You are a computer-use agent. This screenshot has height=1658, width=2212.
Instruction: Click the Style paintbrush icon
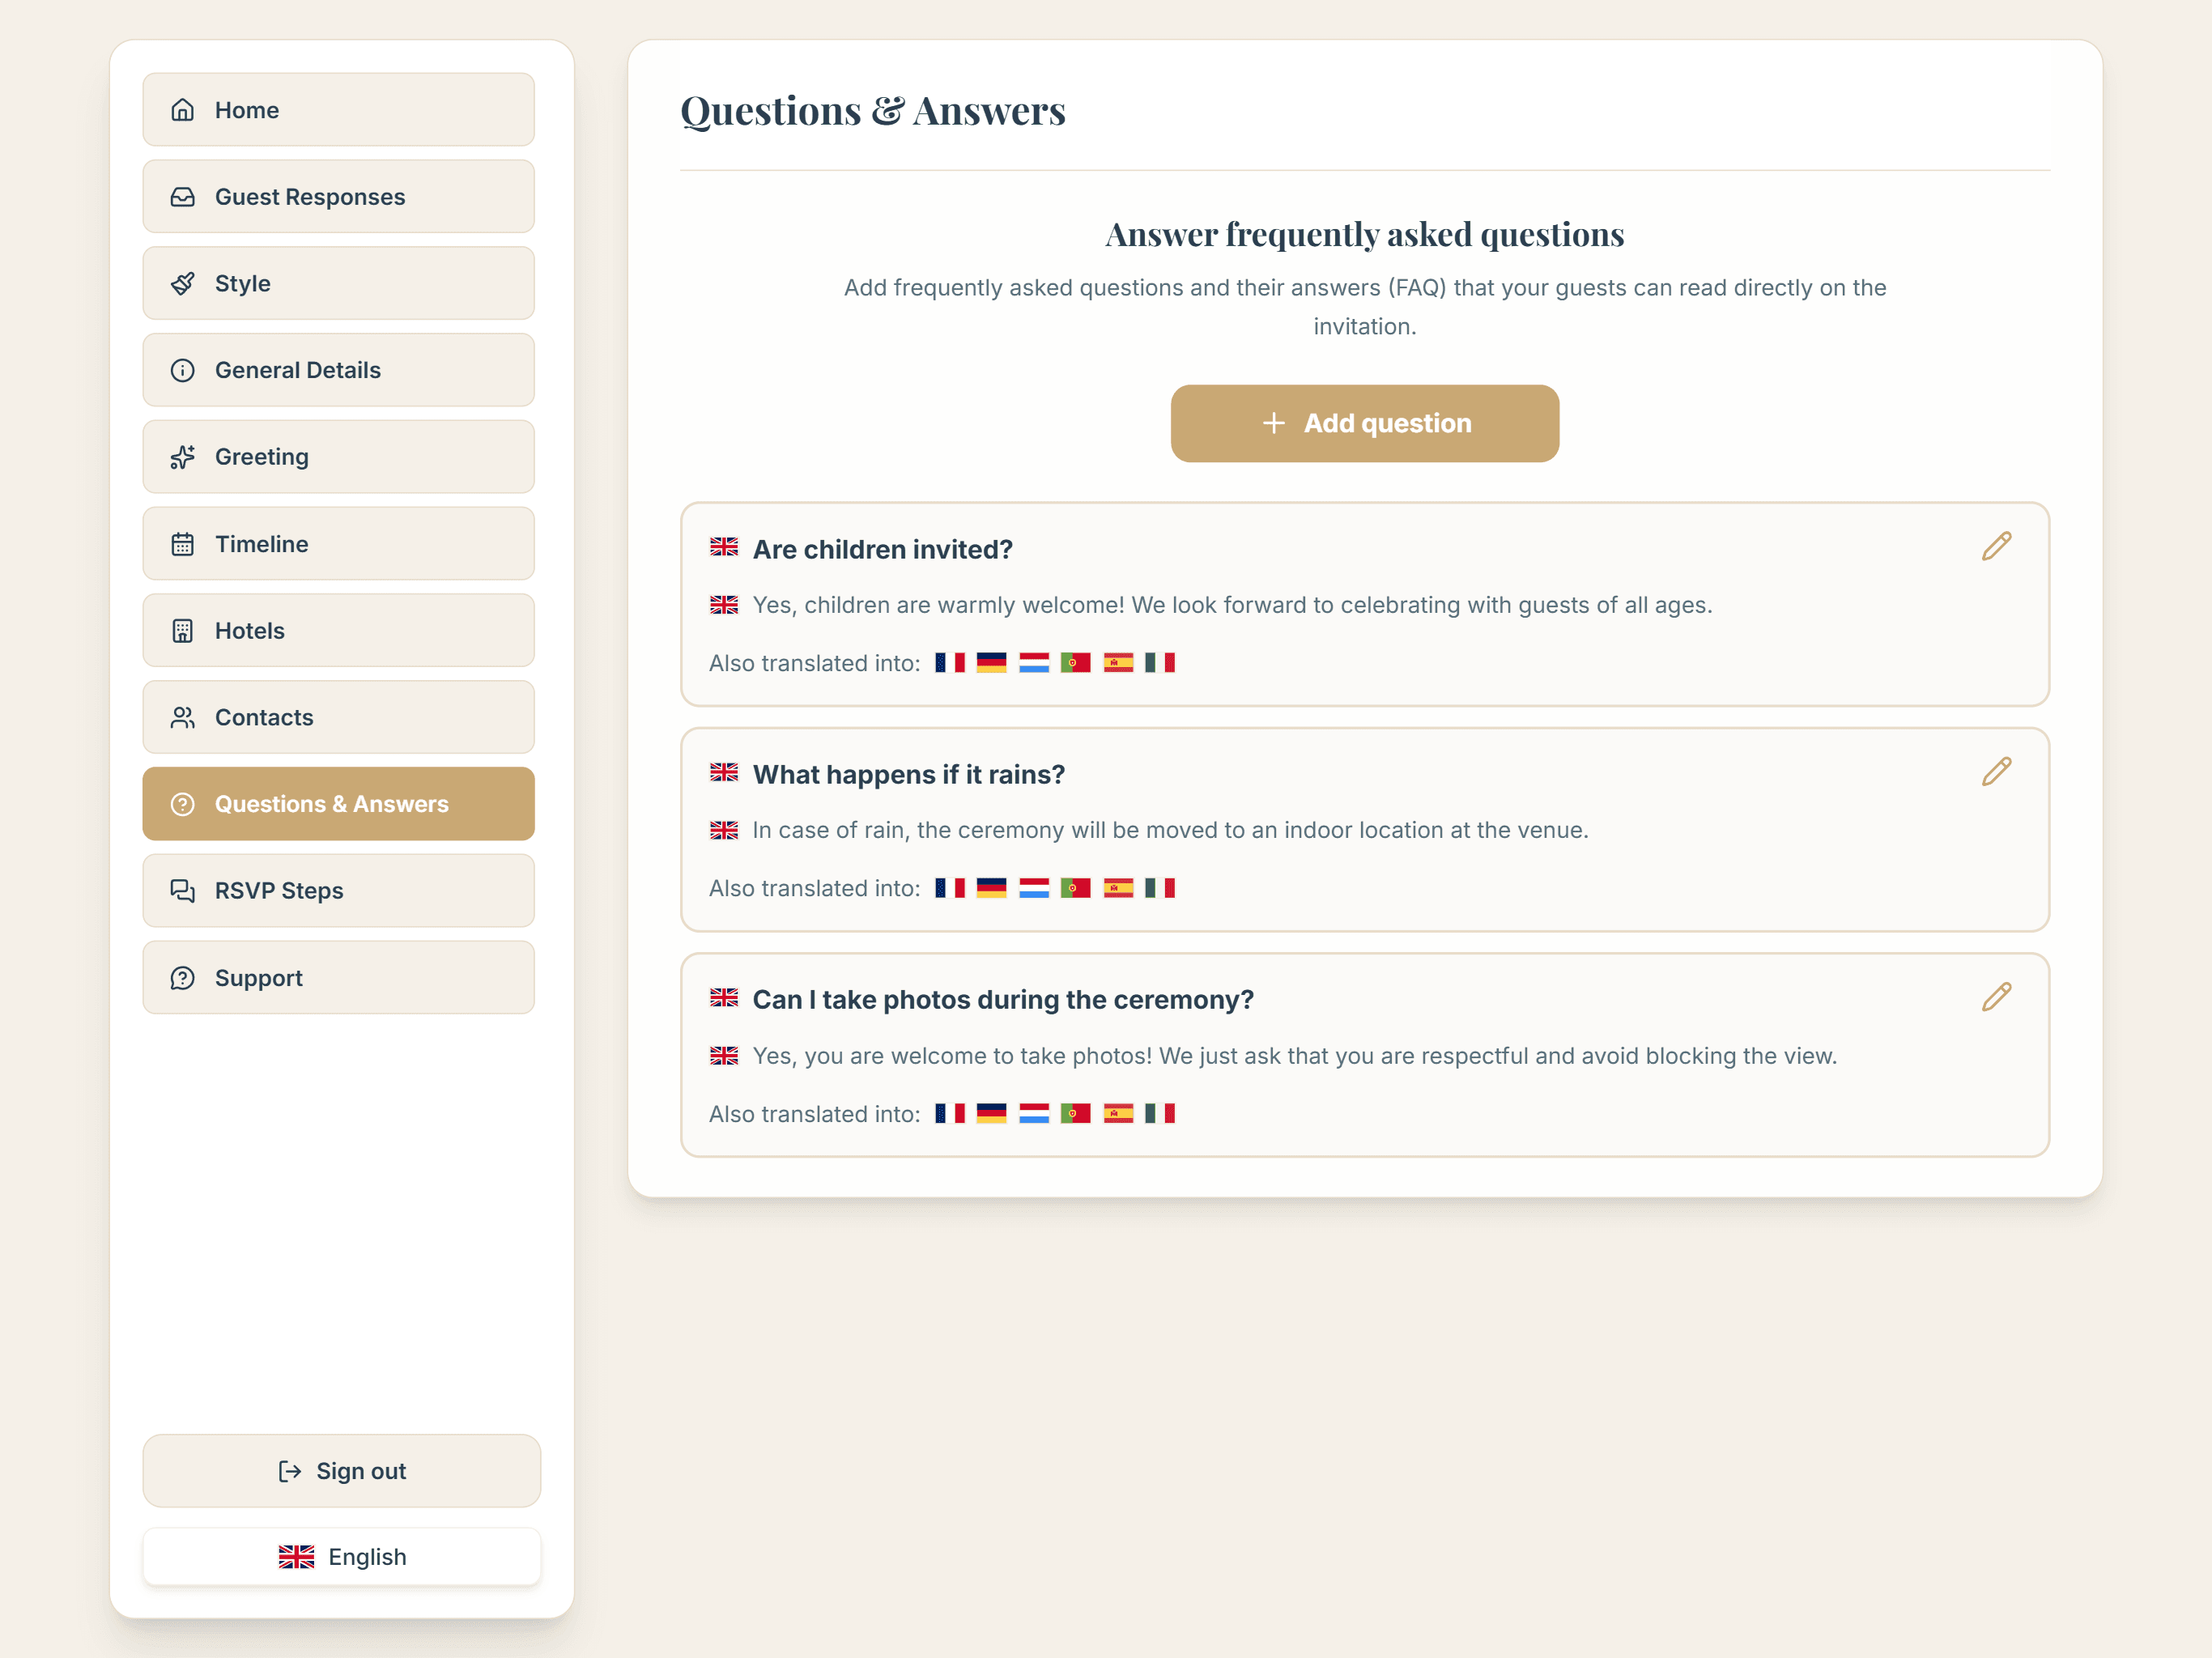pyautogui.click(x=182, y=283)
